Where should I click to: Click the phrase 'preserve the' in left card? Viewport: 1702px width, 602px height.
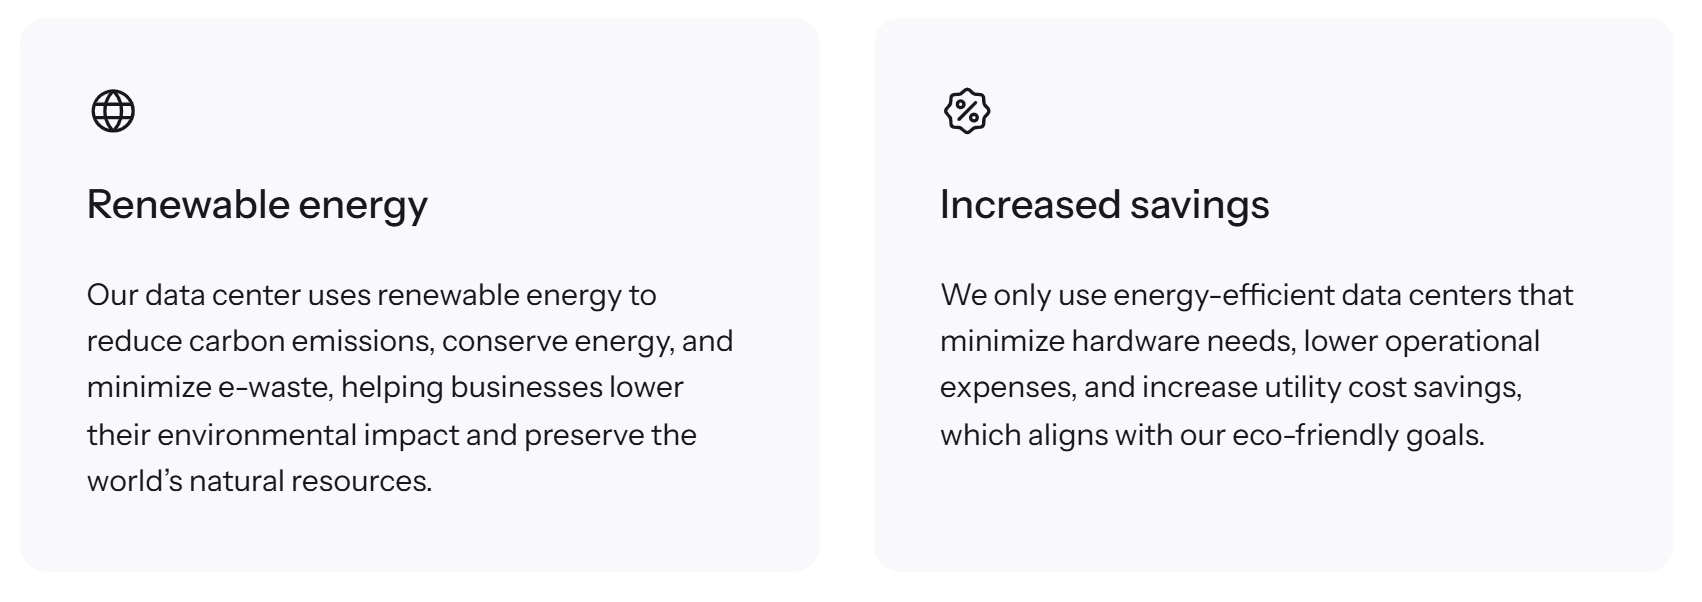(610, 435)
